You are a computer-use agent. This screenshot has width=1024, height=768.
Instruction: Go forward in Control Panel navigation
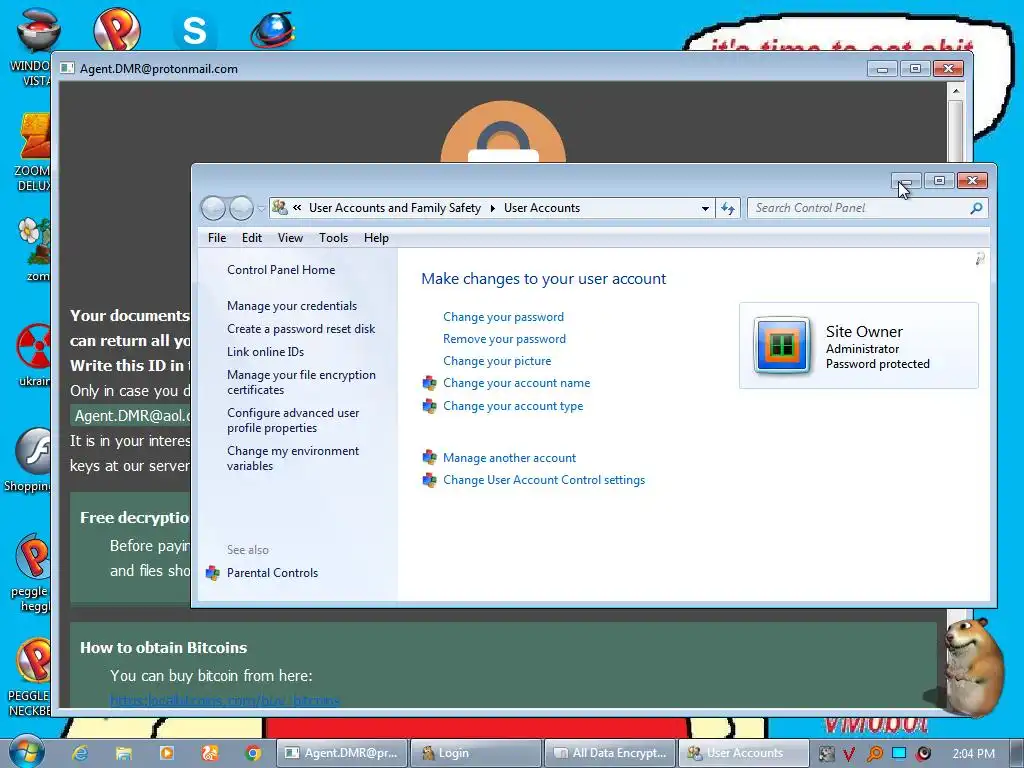[x=241, y=208]
